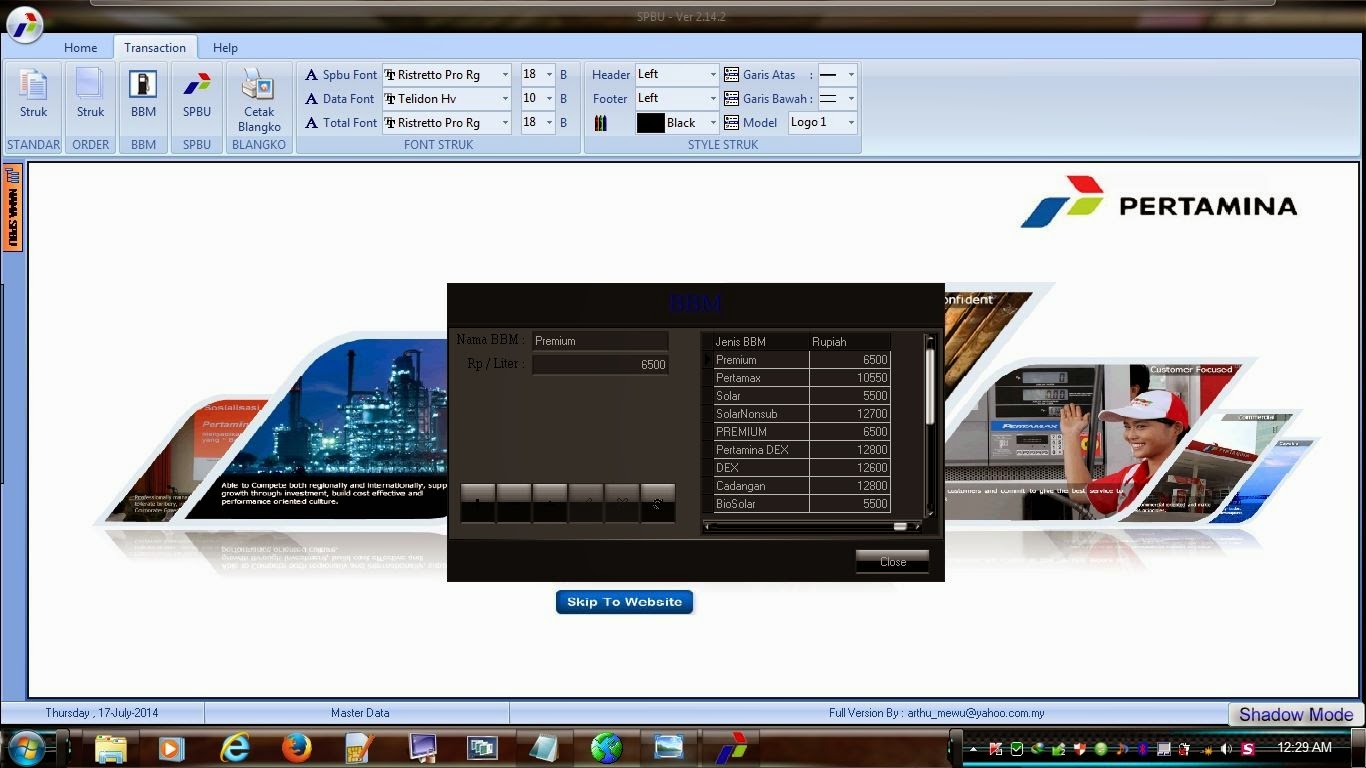Click the 12:29 AM taskbar clock
This screenshot has height=768, width=1366.
point(1304,747)
